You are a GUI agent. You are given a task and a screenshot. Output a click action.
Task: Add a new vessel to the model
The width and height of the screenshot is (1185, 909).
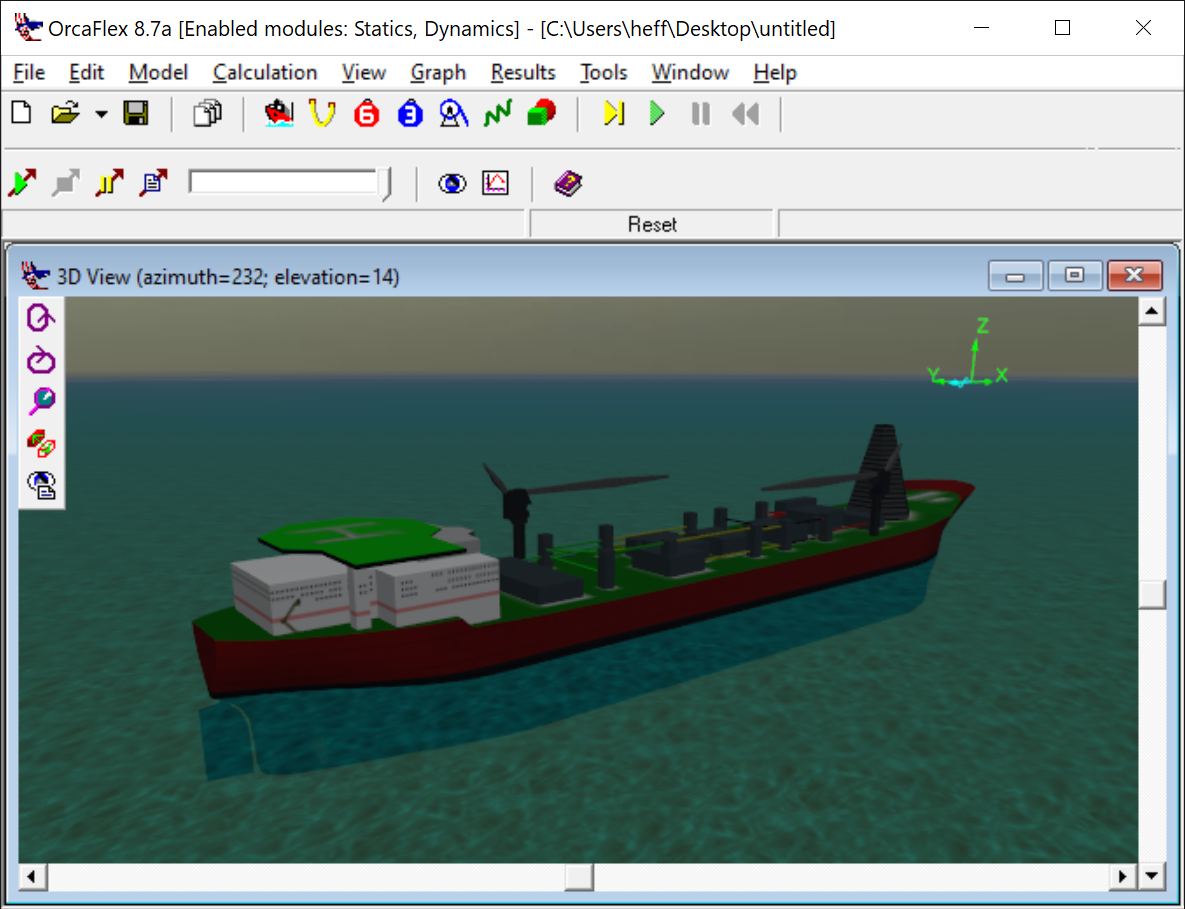[x=278, y=113]
